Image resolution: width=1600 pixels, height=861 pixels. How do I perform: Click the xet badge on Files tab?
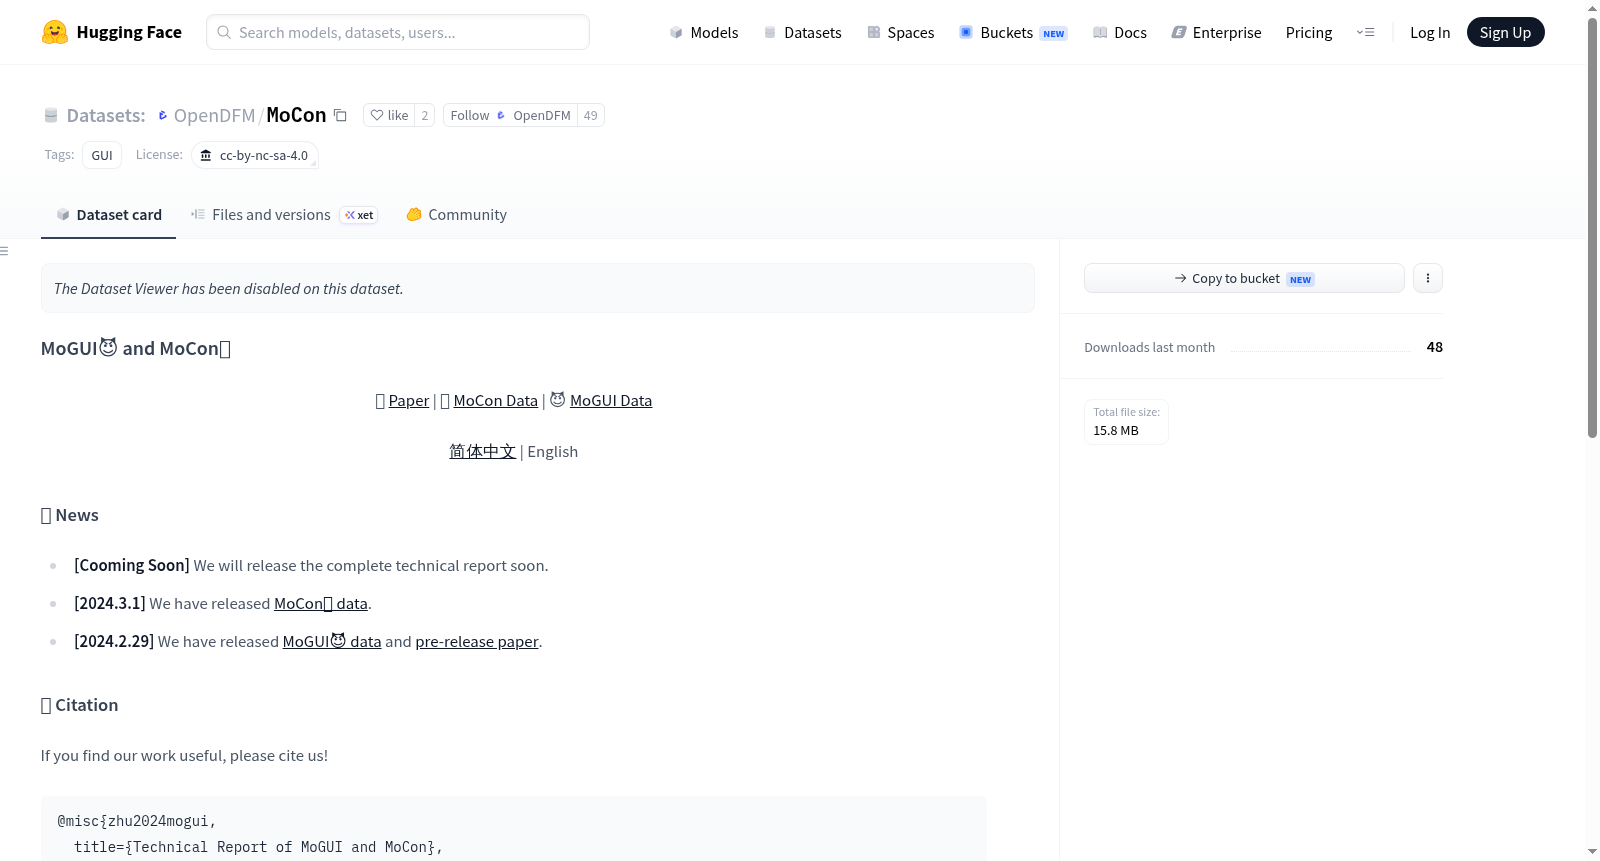tap(359, 215)
